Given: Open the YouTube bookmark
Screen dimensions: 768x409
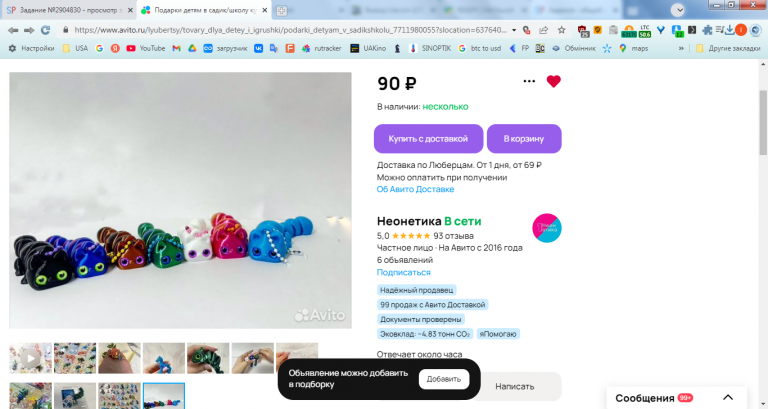Looking at the screenshot, I should tap(145, 48).
